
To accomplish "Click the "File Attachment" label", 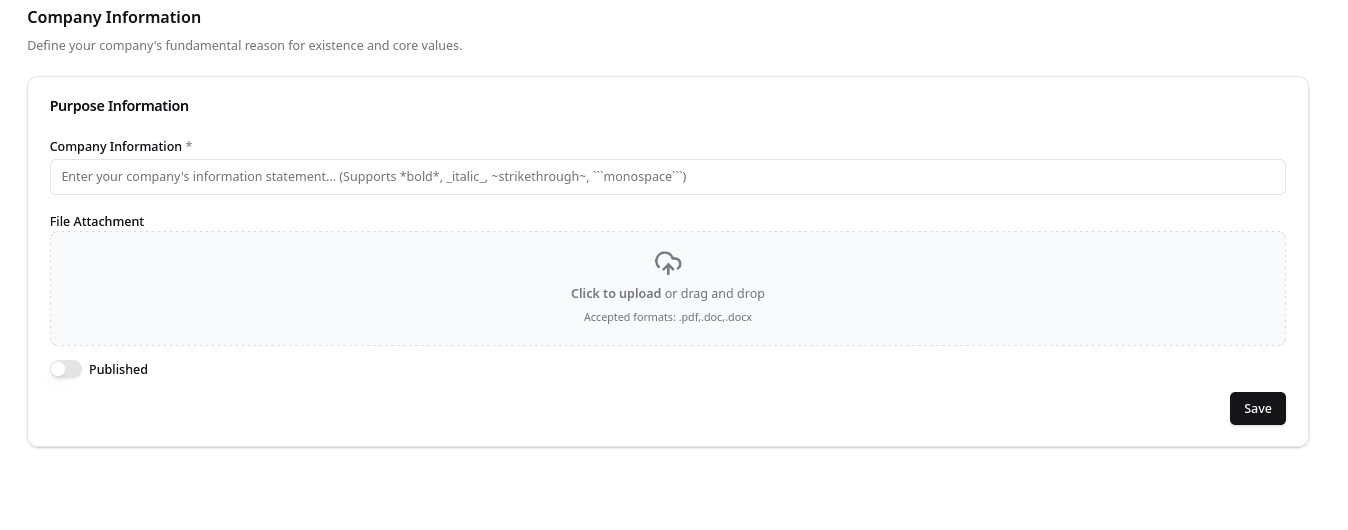I will click(97, 221).
